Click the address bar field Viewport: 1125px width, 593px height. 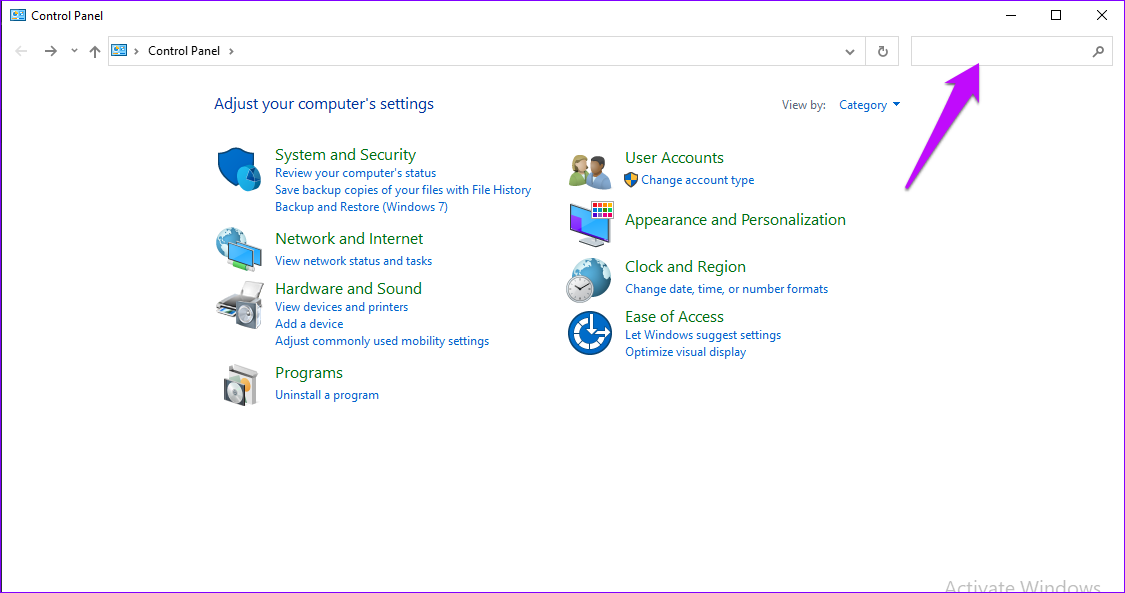[488, 52]
